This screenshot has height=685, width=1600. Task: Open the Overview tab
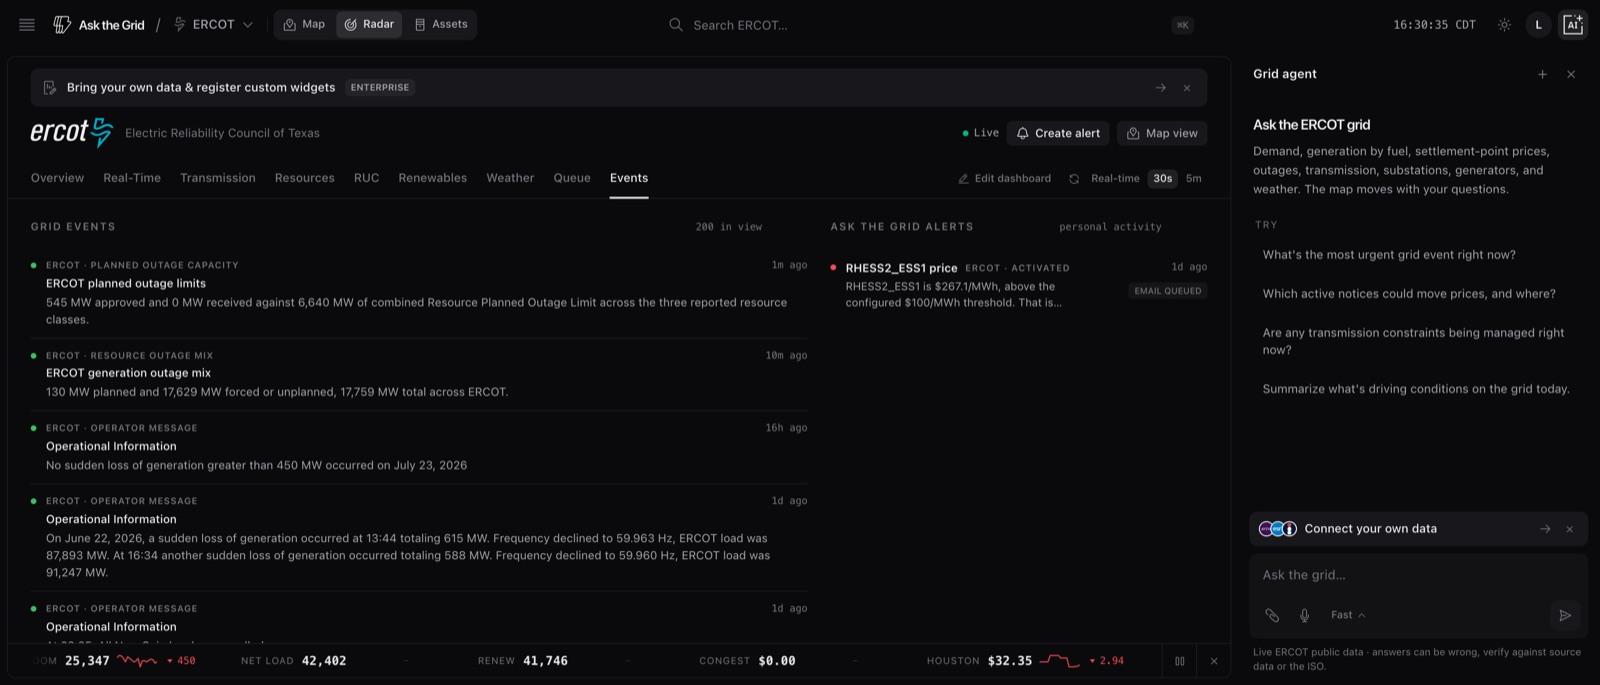click(57, 178)
